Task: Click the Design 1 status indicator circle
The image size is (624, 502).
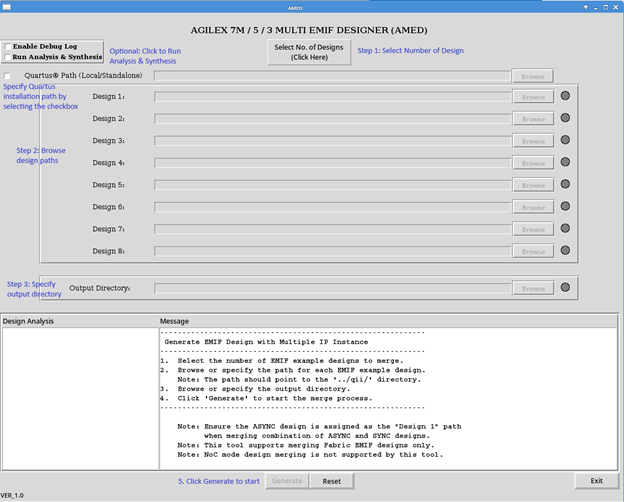Action: click(x=565, y=96)
